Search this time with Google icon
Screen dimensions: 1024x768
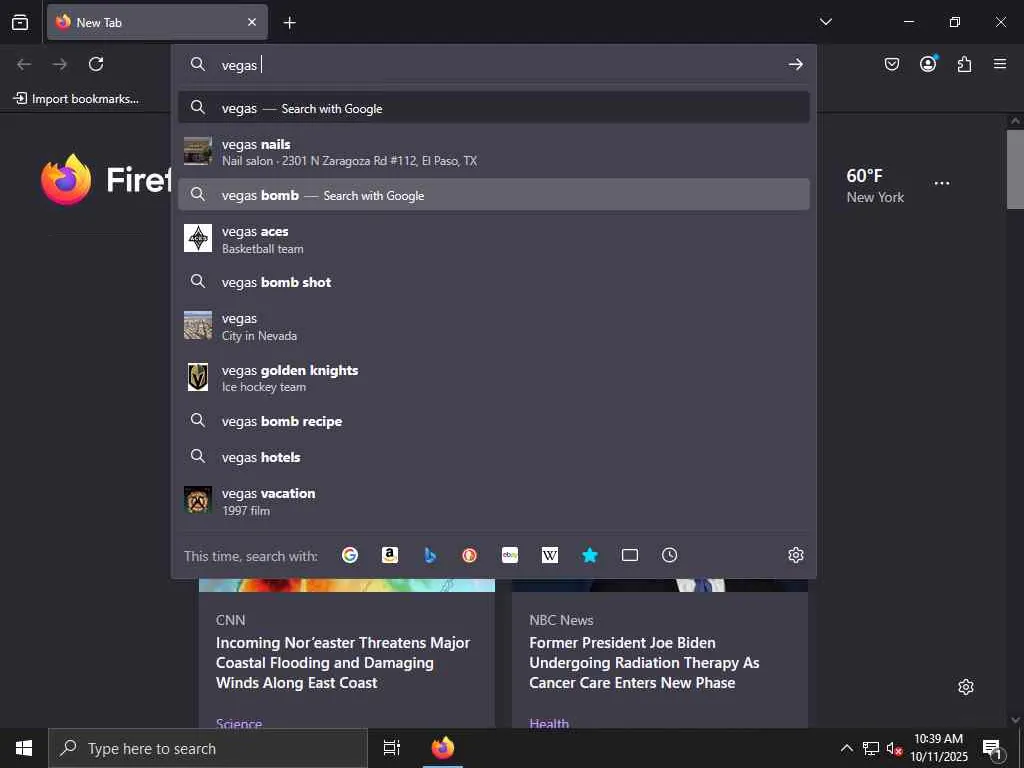350,555
